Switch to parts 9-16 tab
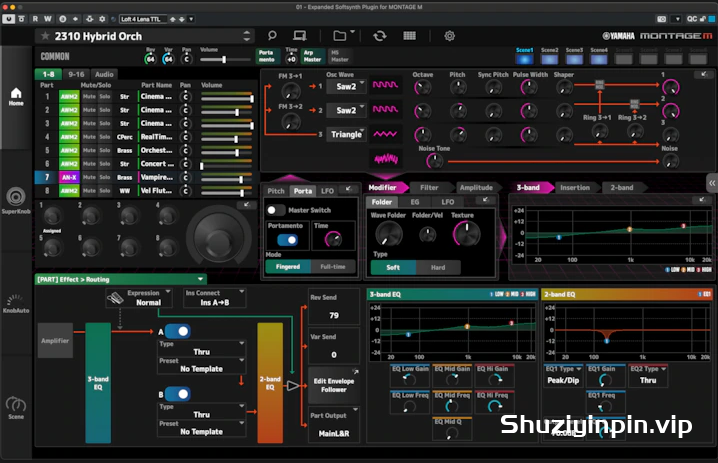The image size is (718, 463). pos(76,74)
